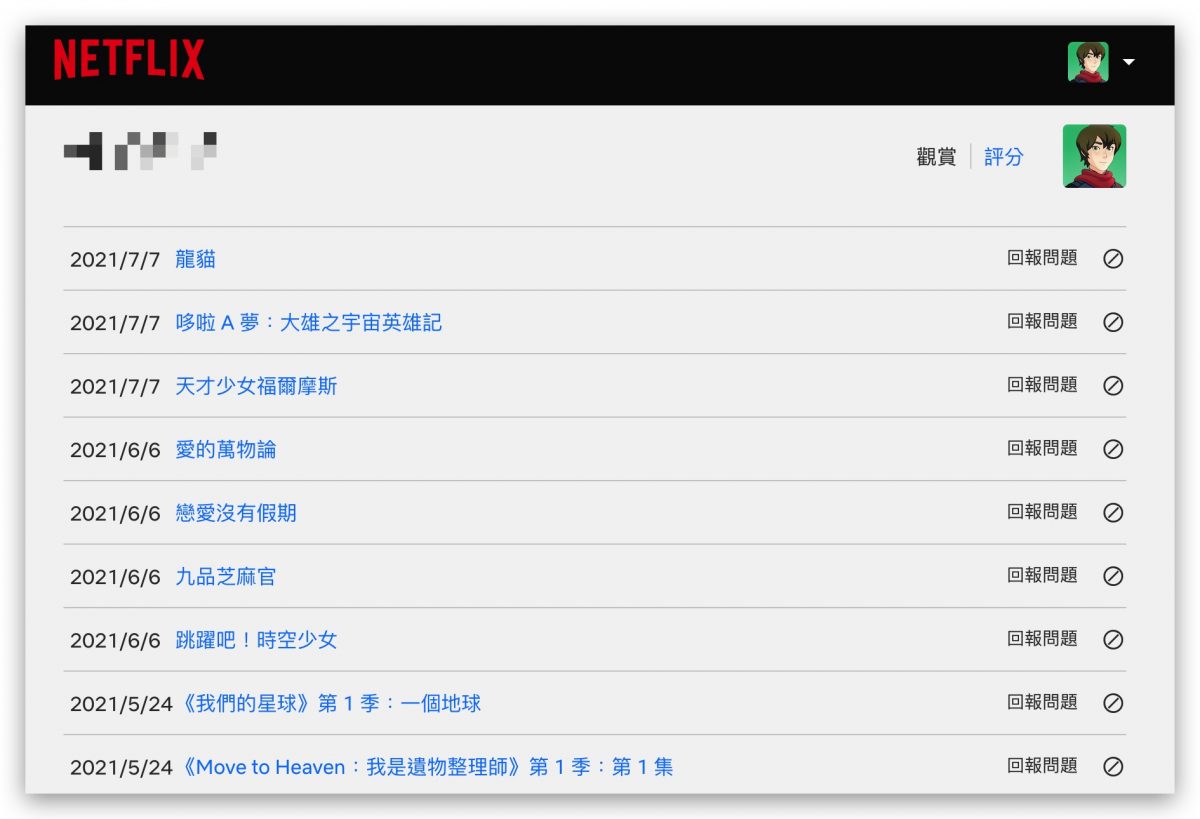Open the 戀愛沒有假期 link
Screen dimensions: 1200x819
[x=236, y=513]
